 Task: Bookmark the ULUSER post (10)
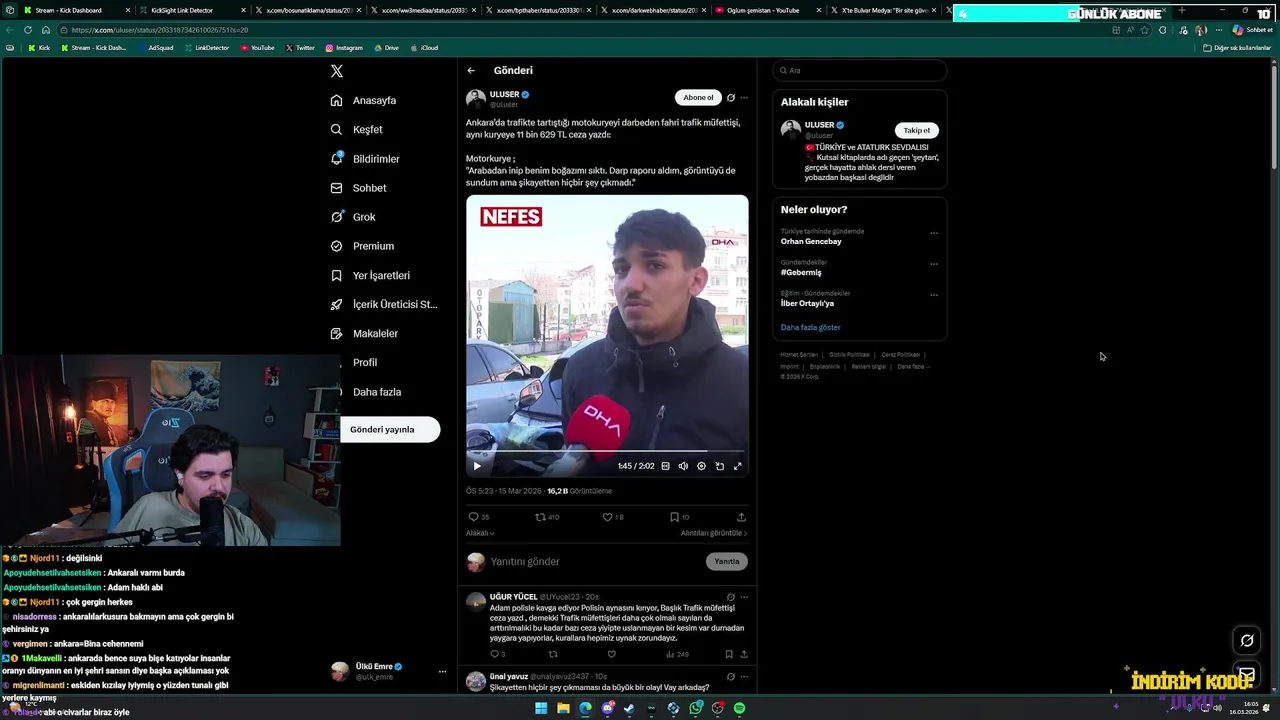(679, 517)
